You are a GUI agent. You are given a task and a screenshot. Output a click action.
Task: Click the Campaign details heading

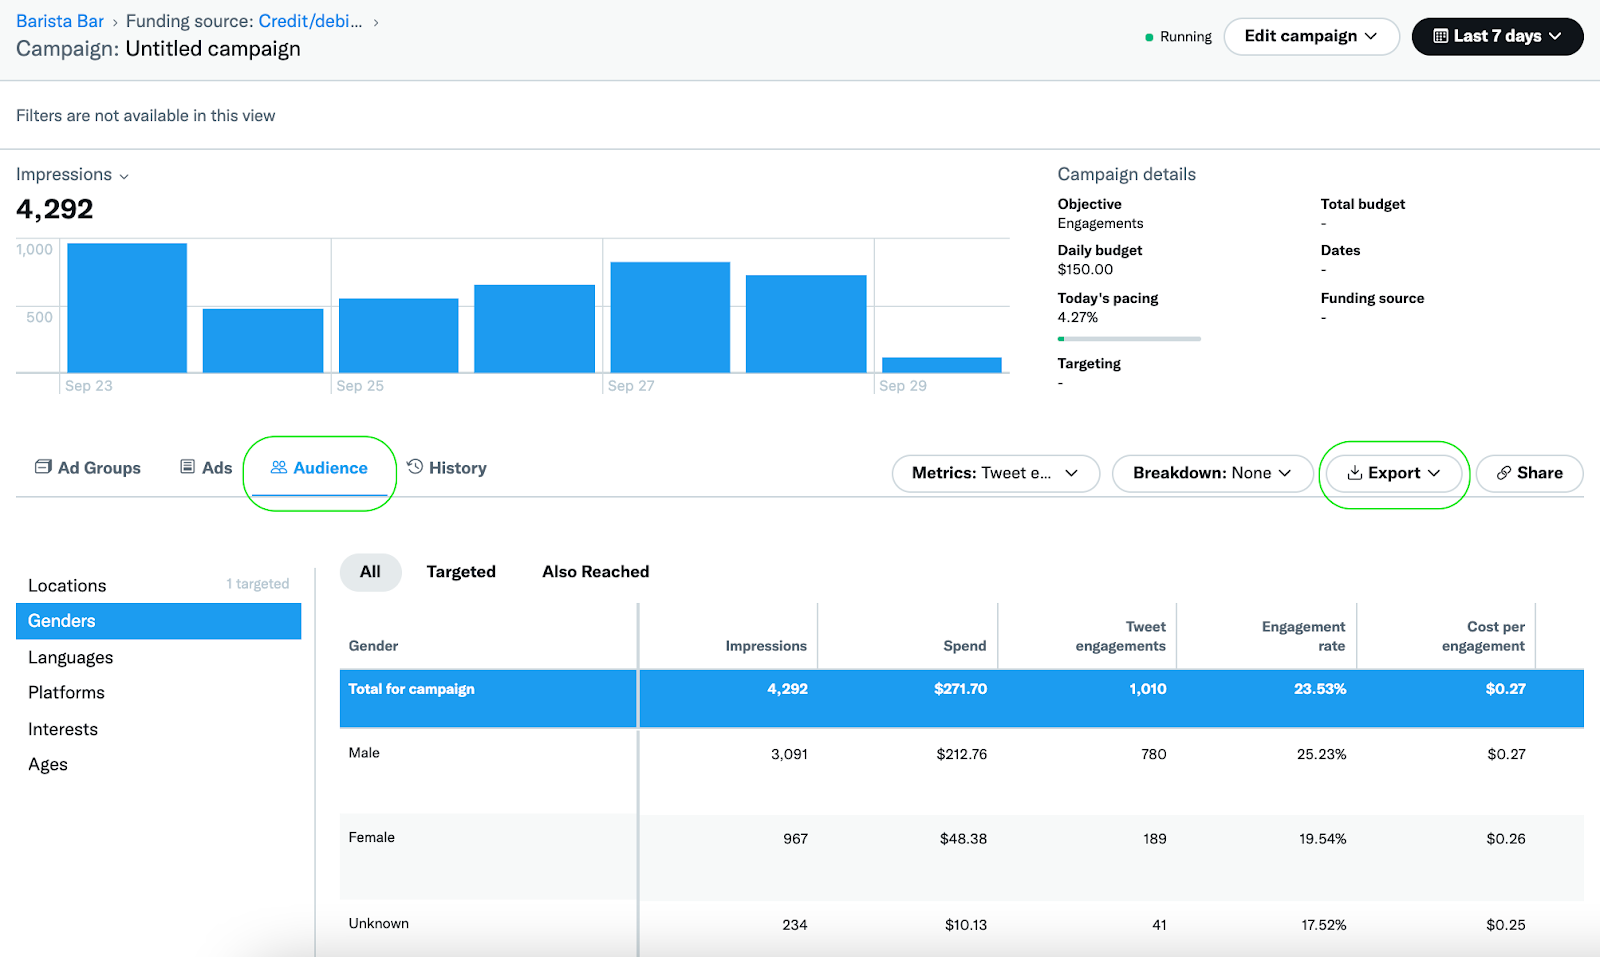[x=1127, y=174]
